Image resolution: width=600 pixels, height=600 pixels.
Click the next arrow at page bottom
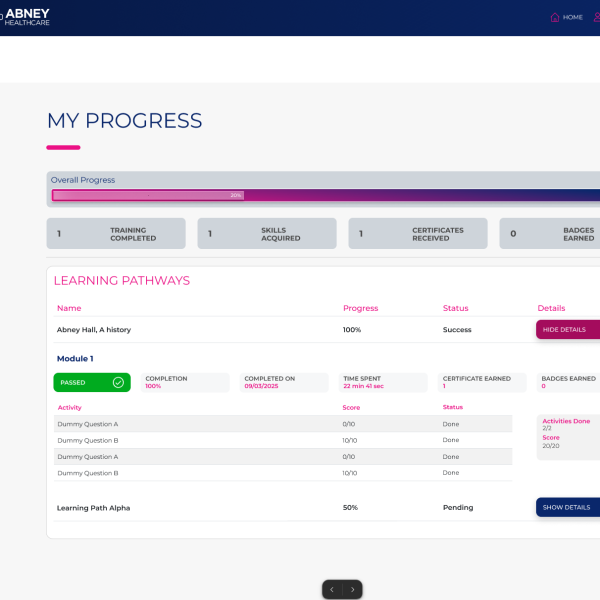(x=352, y=590)
